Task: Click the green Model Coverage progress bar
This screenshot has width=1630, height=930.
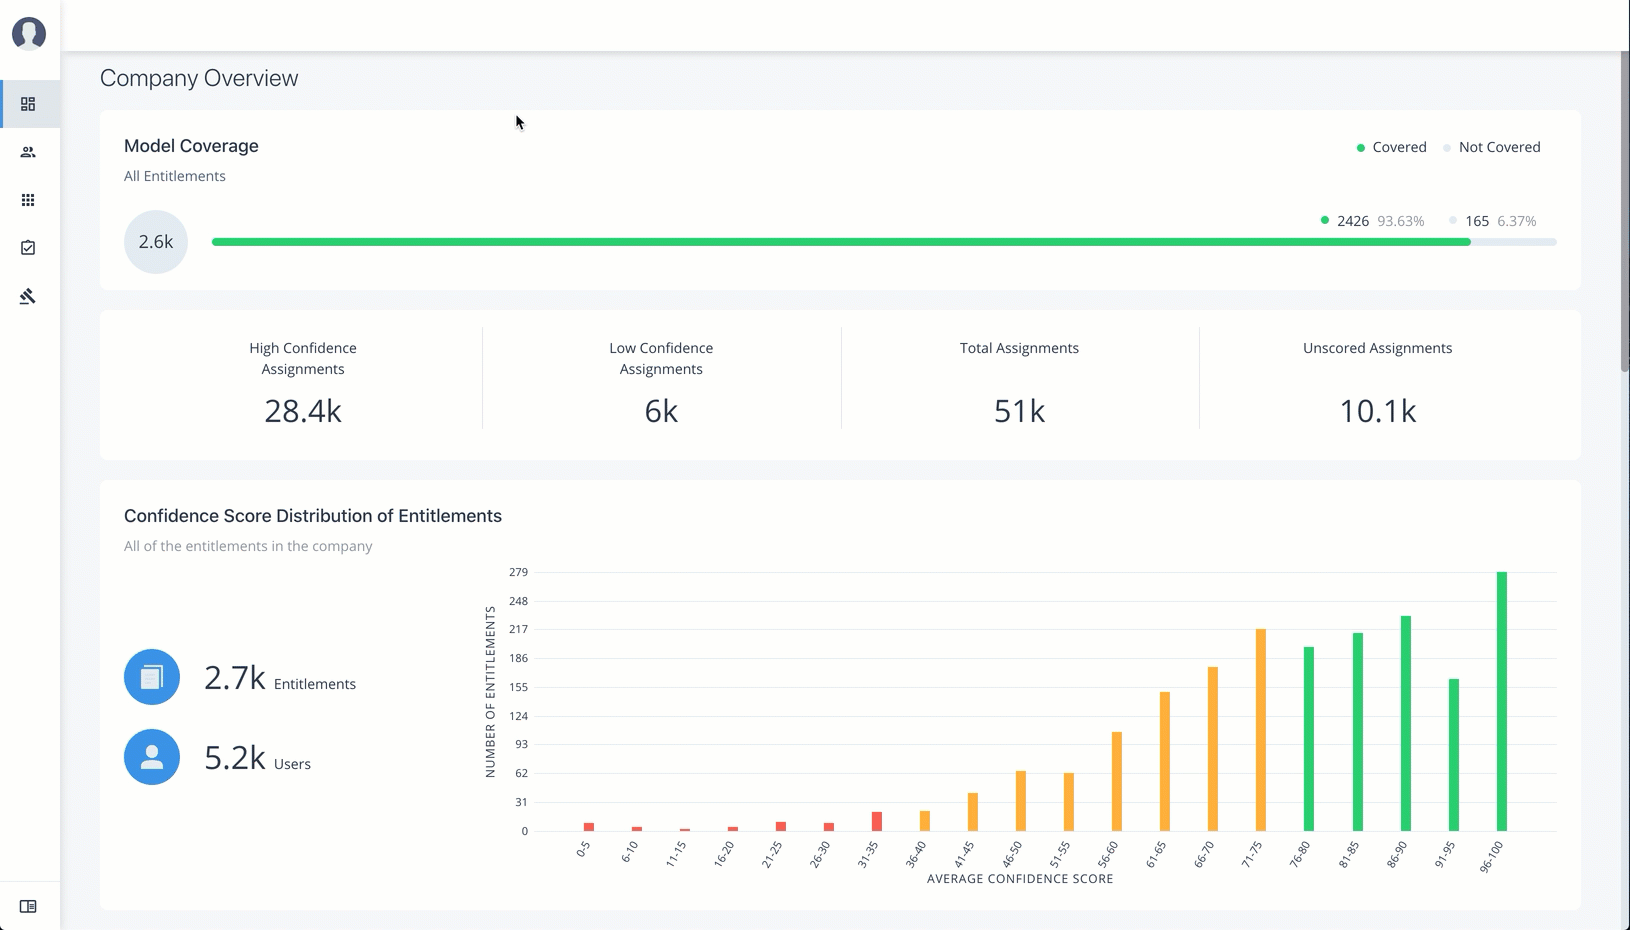Action: pos(840,242)
